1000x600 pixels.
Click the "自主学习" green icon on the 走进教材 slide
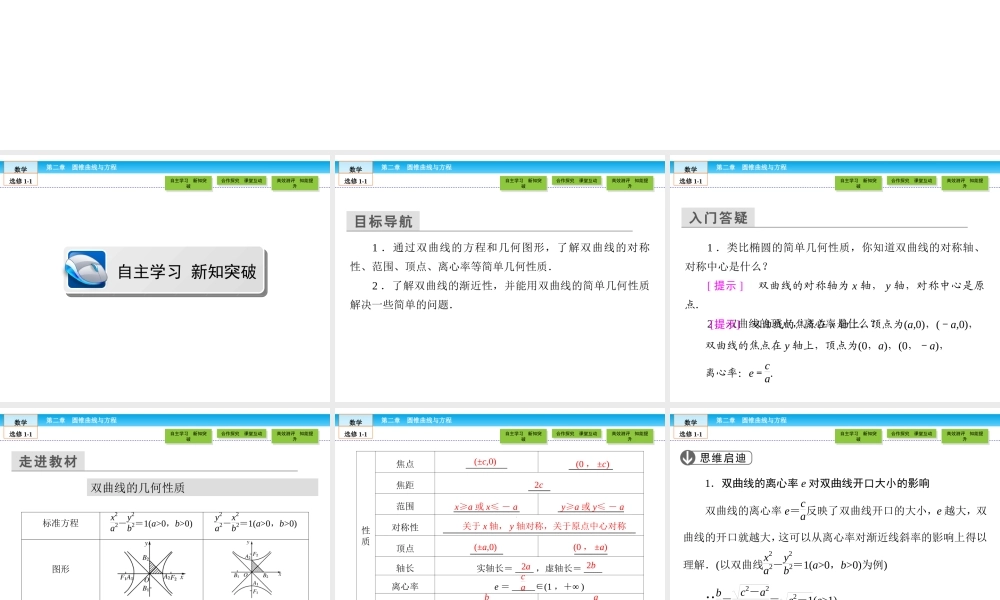(x=190, y=435)
